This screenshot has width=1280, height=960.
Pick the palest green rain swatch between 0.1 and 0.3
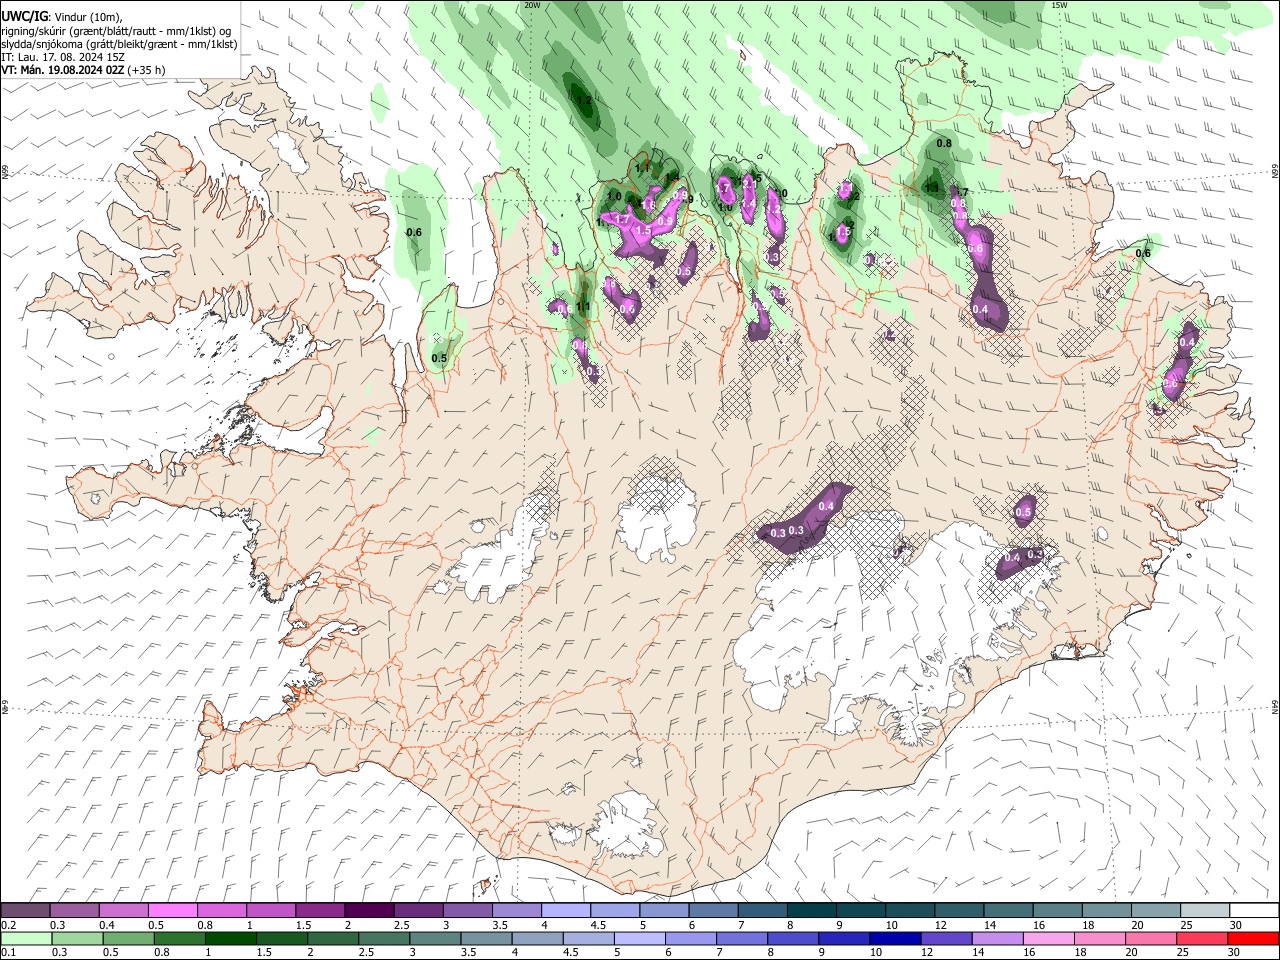pyautogui.click(x=26, y=938)
